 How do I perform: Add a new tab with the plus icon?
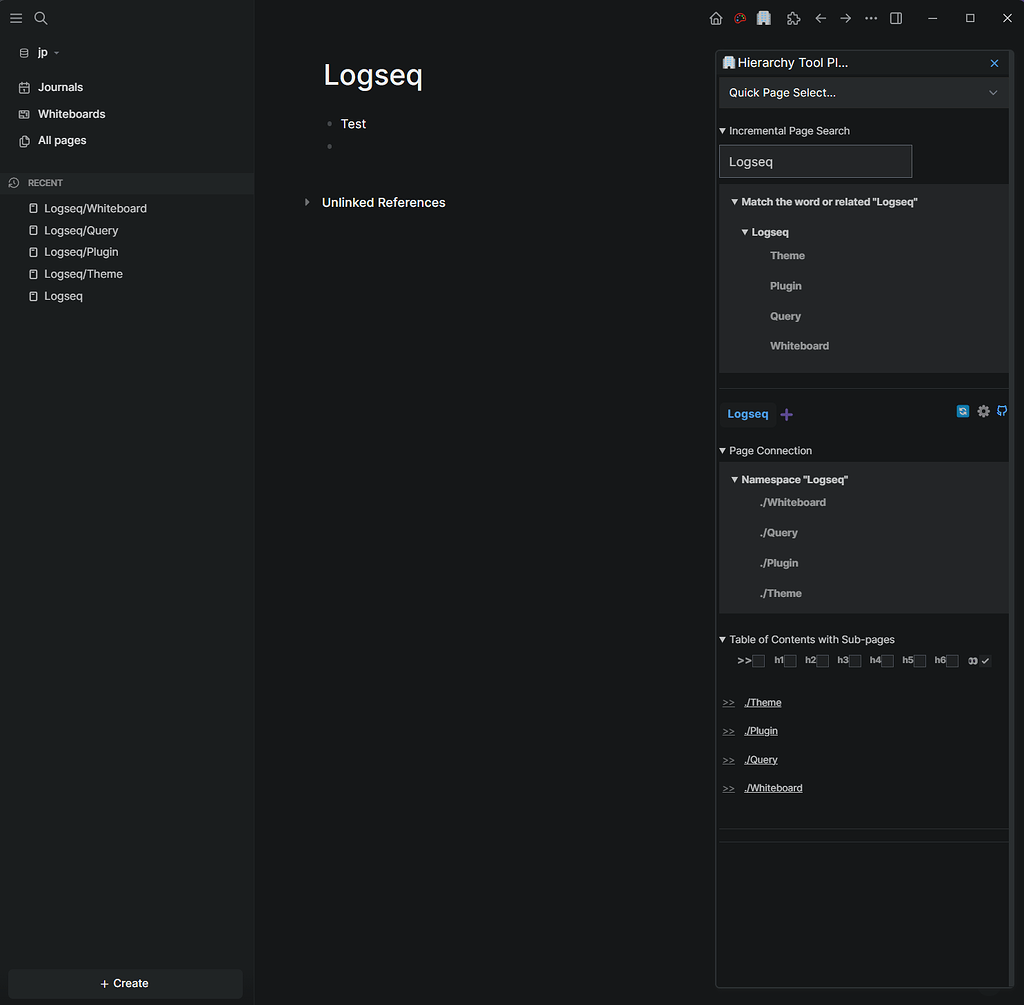786,413
